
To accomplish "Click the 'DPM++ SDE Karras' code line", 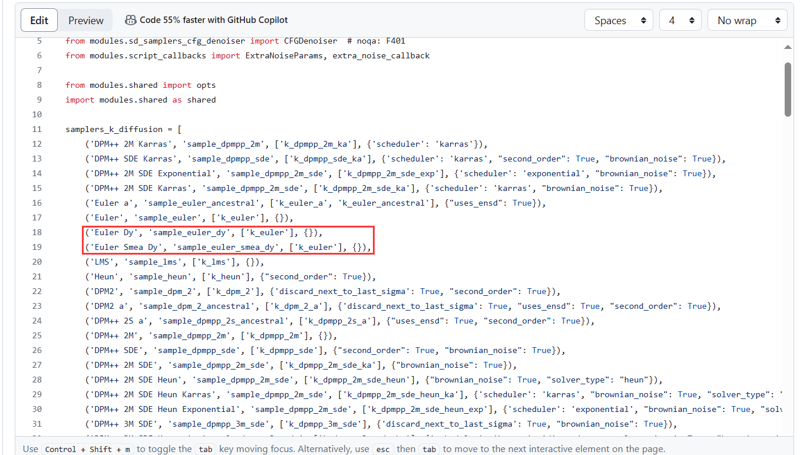I will [x=405, y=159].
